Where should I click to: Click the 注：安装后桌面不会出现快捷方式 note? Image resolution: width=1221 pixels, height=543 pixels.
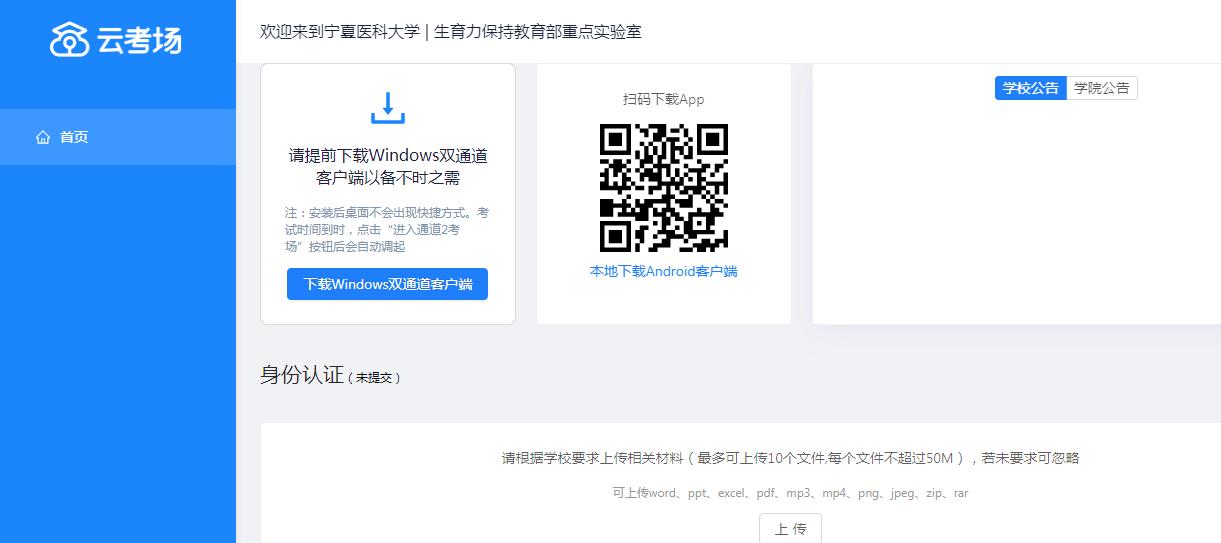pos(387,229)
